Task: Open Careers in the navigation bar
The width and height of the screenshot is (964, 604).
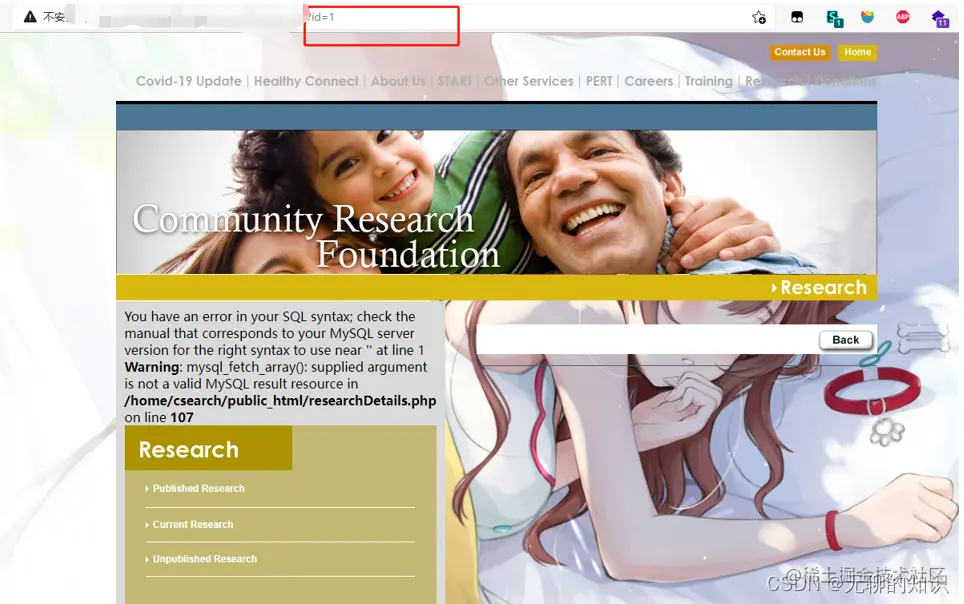Action: tap(649, 81)
